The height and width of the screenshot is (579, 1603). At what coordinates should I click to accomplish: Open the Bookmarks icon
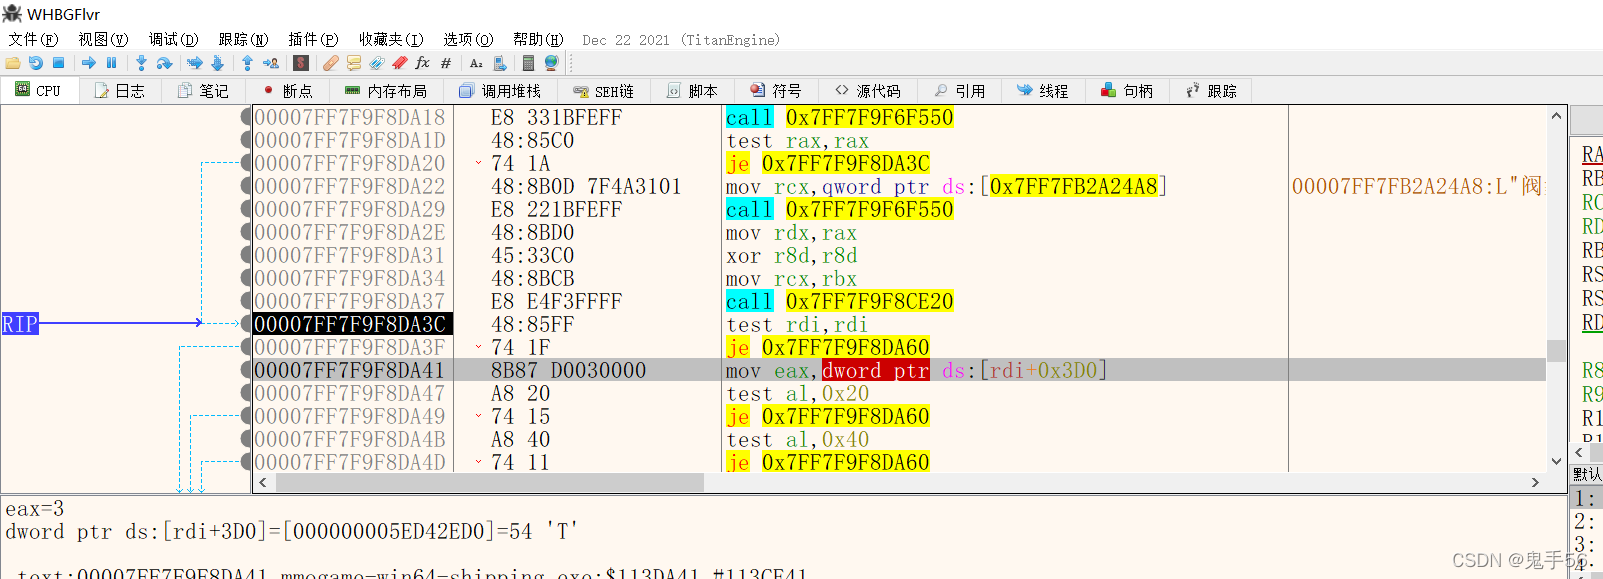(x=400, y=63)
